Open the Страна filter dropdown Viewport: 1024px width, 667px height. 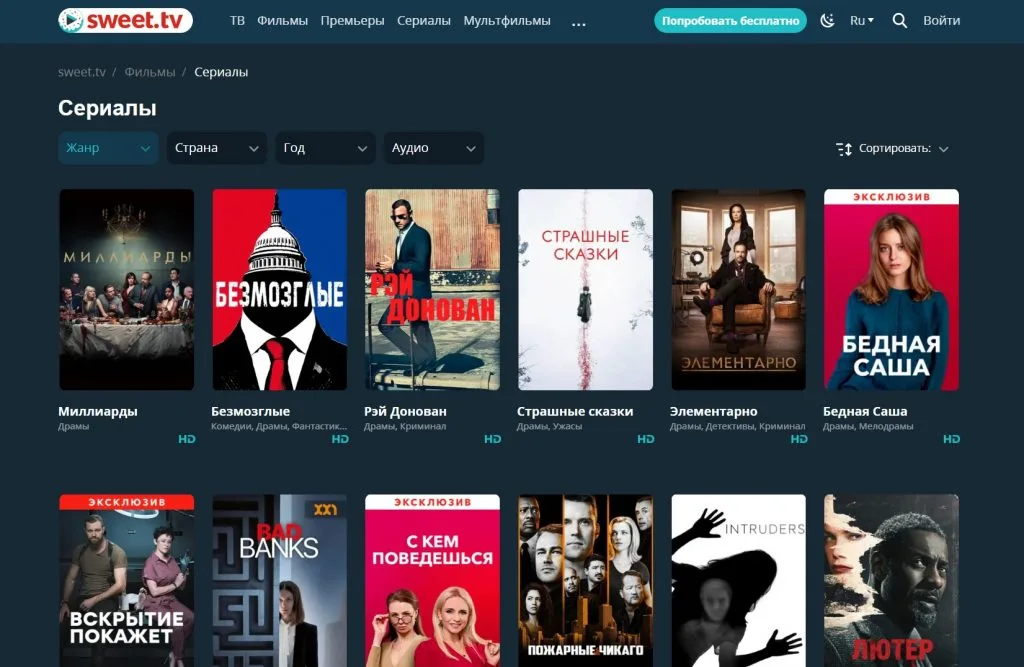[216, 147]
